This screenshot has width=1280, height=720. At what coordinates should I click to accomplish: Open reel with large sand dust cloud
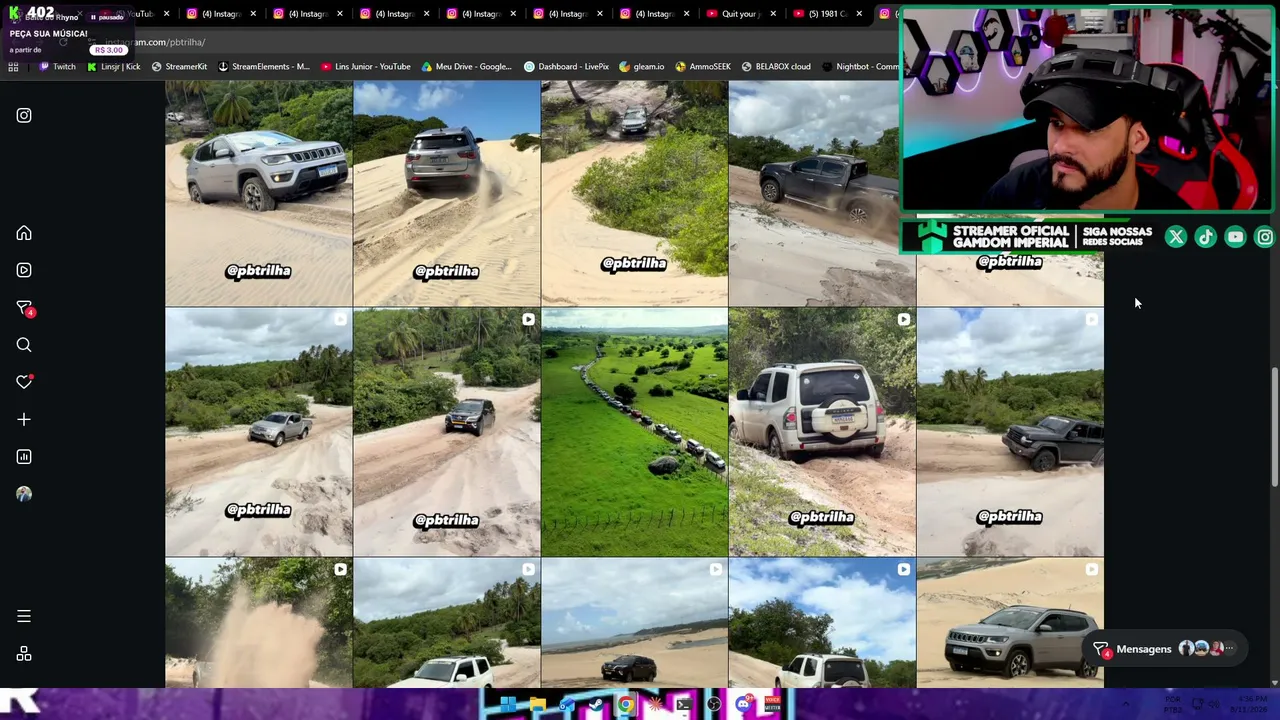point(259,623)
